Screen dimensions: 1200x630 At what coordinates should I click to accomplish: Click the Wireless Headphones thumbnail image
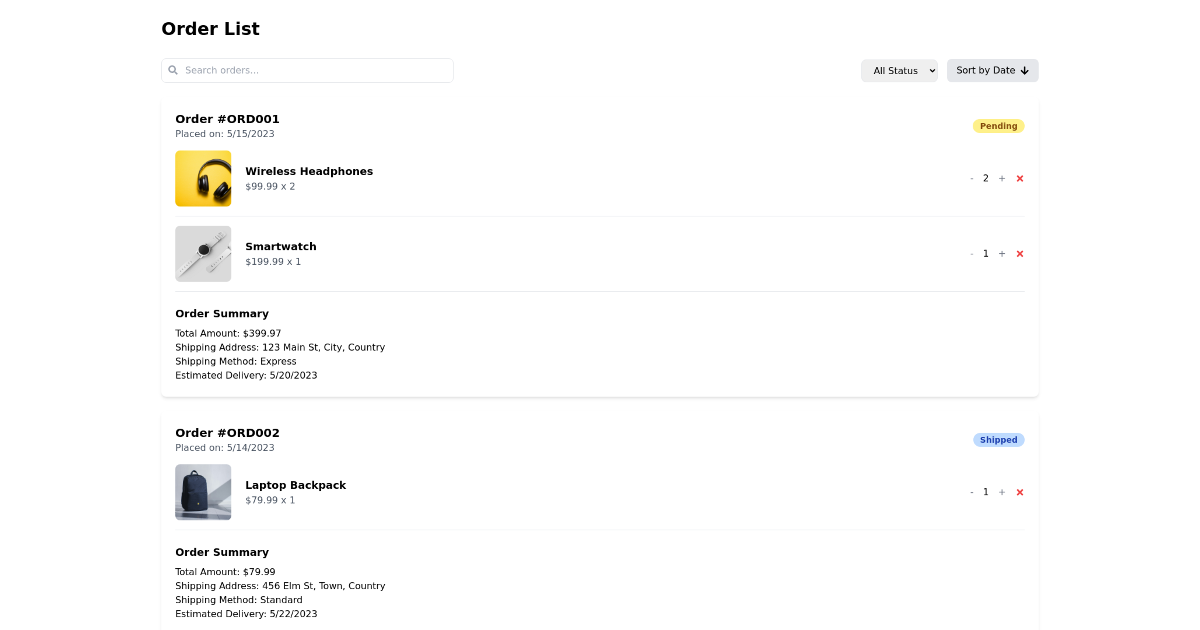point(203,178)
